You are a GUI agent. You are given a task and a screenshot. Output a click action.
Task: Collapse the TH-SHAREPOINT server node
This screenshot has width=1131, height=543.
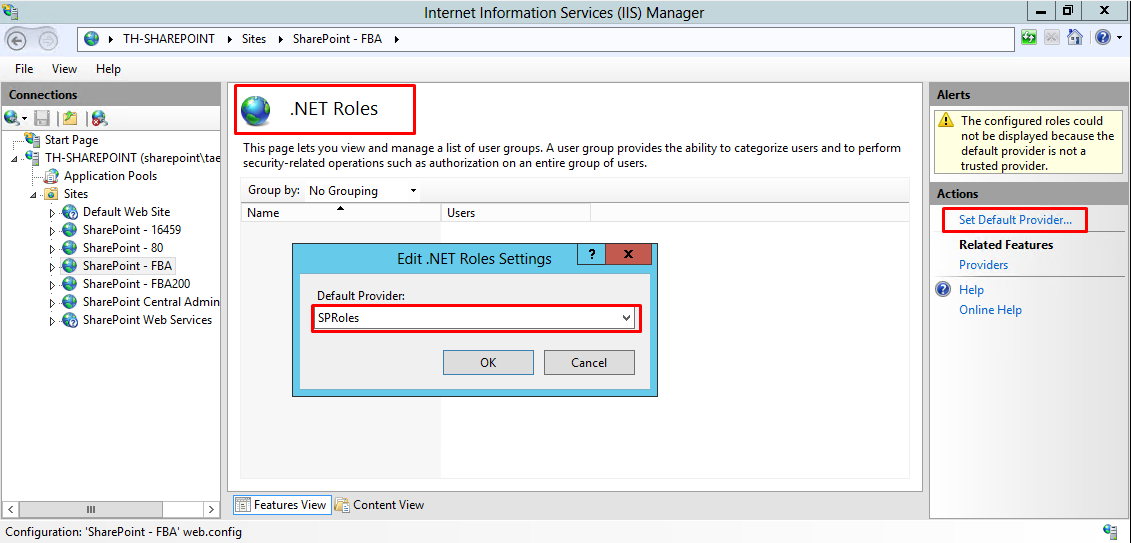(14, 159)
